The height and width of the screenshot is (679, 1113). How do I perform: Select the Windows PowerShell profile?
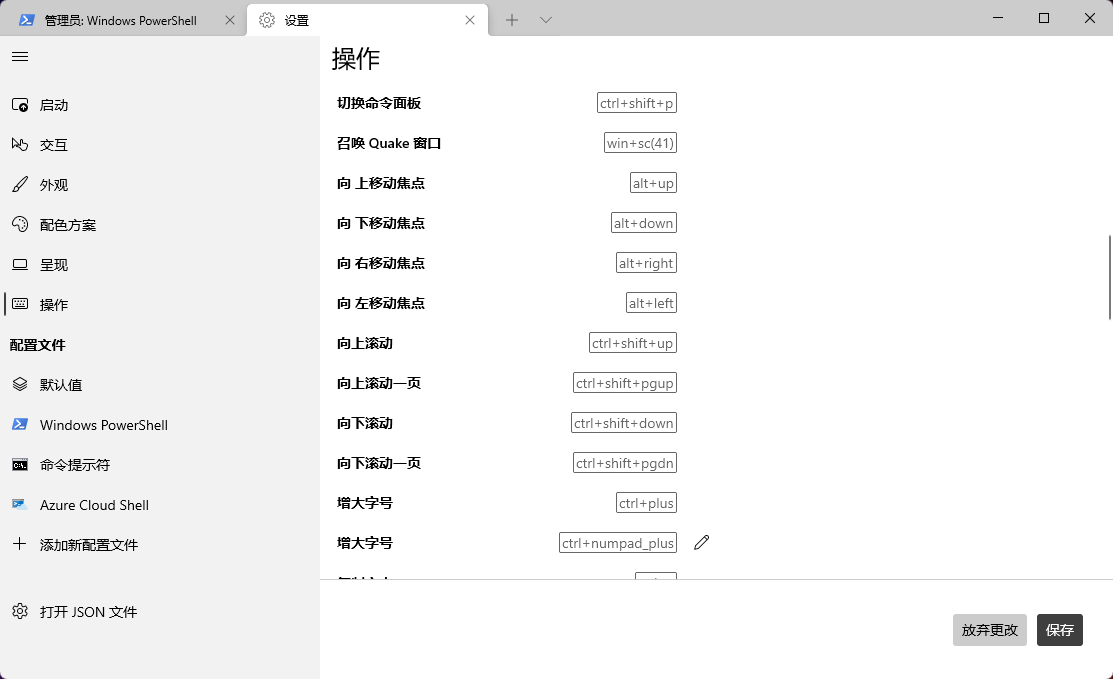tap(104, 424)
